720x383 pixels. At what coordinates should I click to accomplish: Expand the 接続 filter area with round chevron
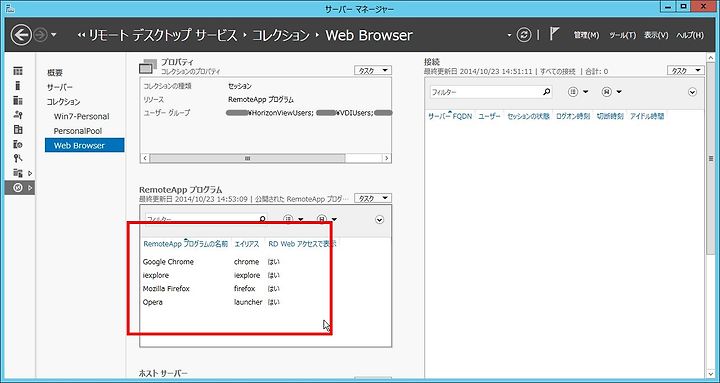tap(692, 92)
